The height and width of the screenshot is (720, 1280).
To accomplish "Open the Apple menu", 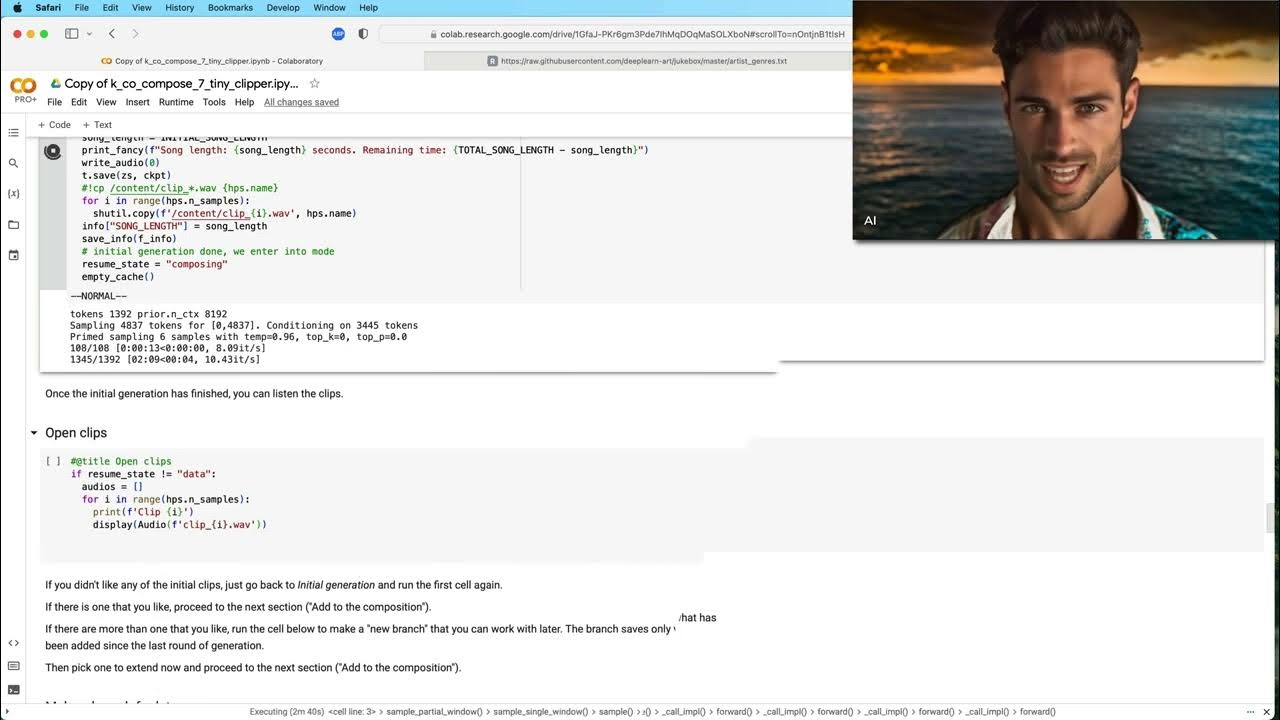I will point(17,7).
